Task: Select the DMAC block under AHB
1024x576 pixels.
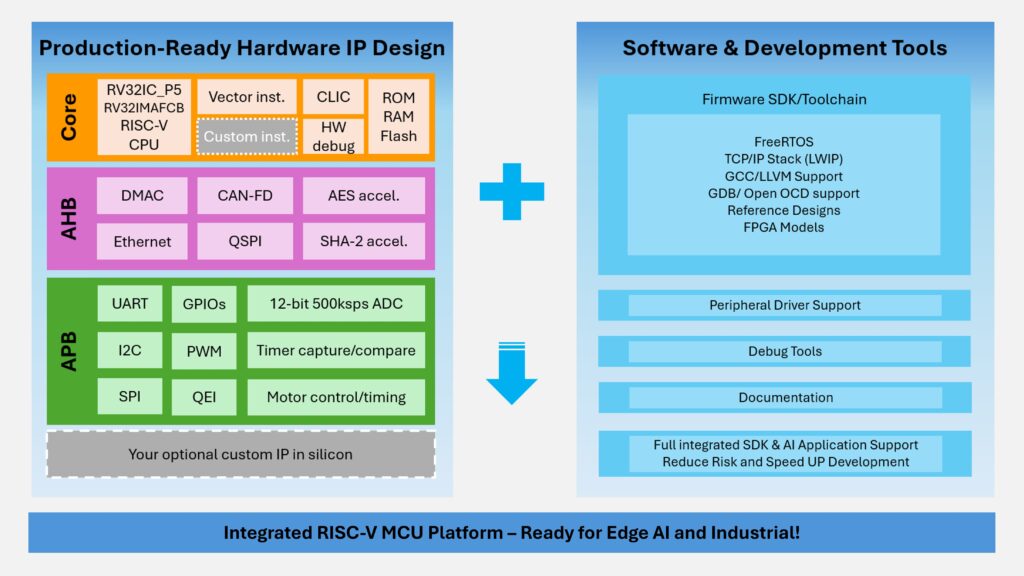Action: 142,196
